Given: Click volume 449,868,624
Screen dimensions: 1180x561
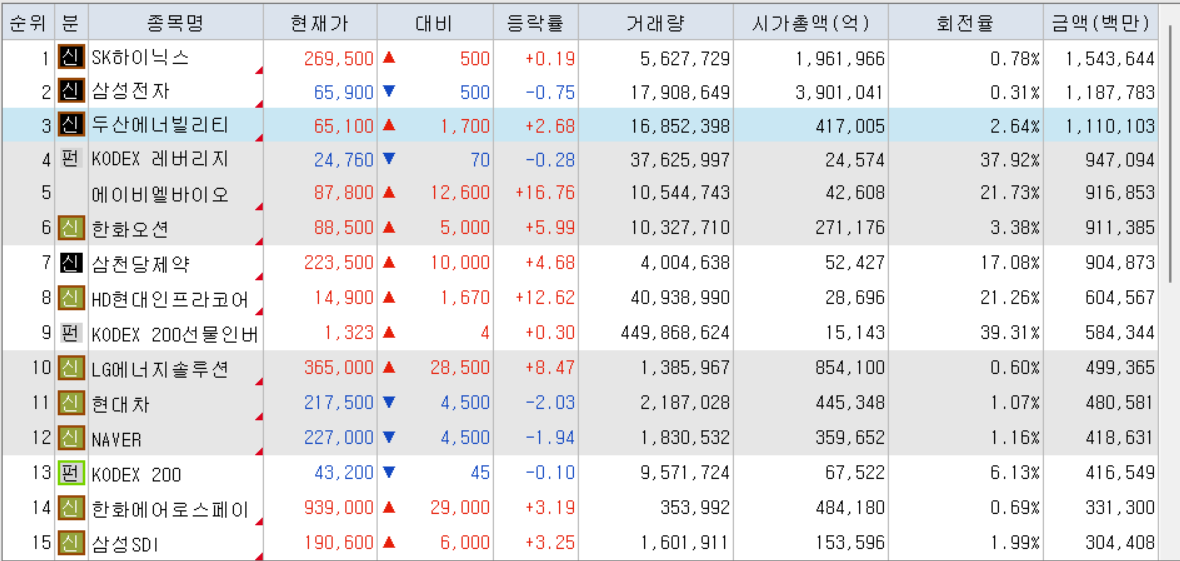Looking at the screenshot, I should pos(673,332).
